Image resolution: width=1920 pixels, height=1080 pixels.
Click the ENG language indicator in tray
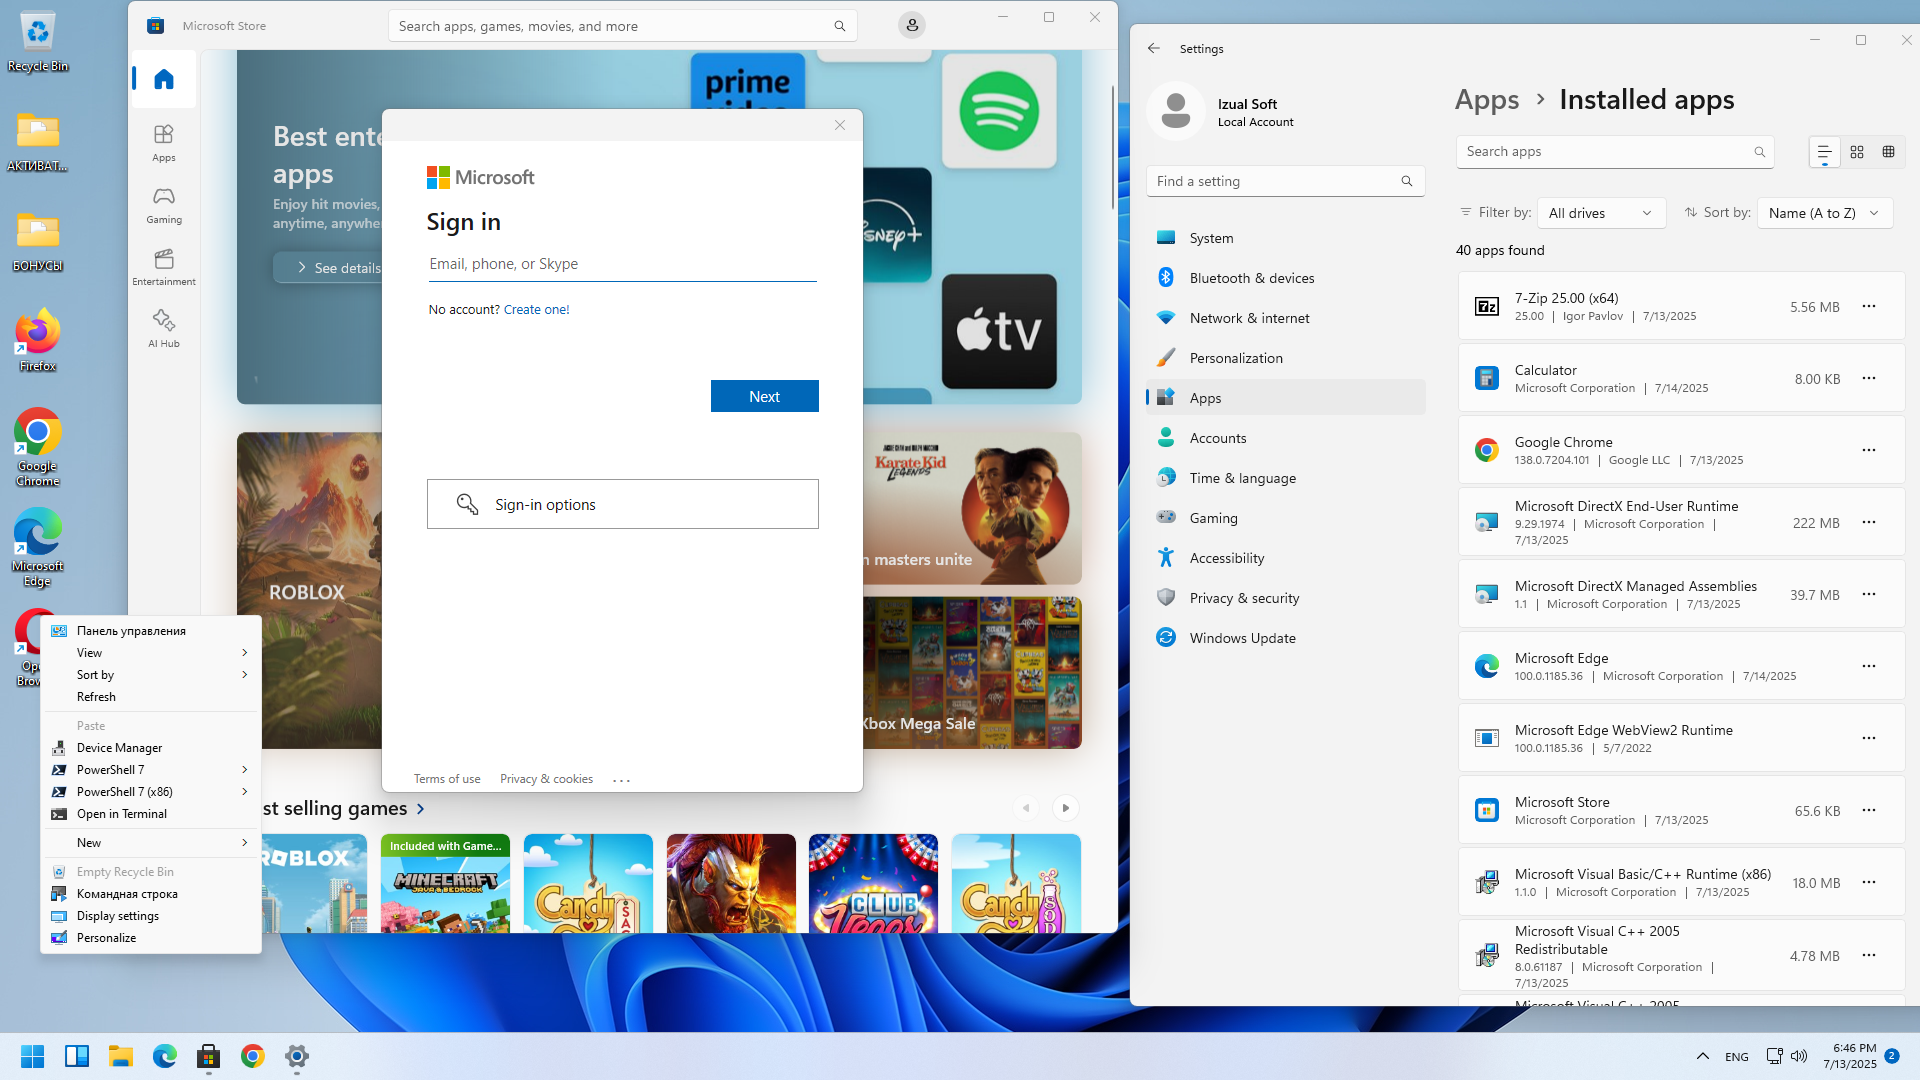pyautogui.click(x=1737, y=1057)
